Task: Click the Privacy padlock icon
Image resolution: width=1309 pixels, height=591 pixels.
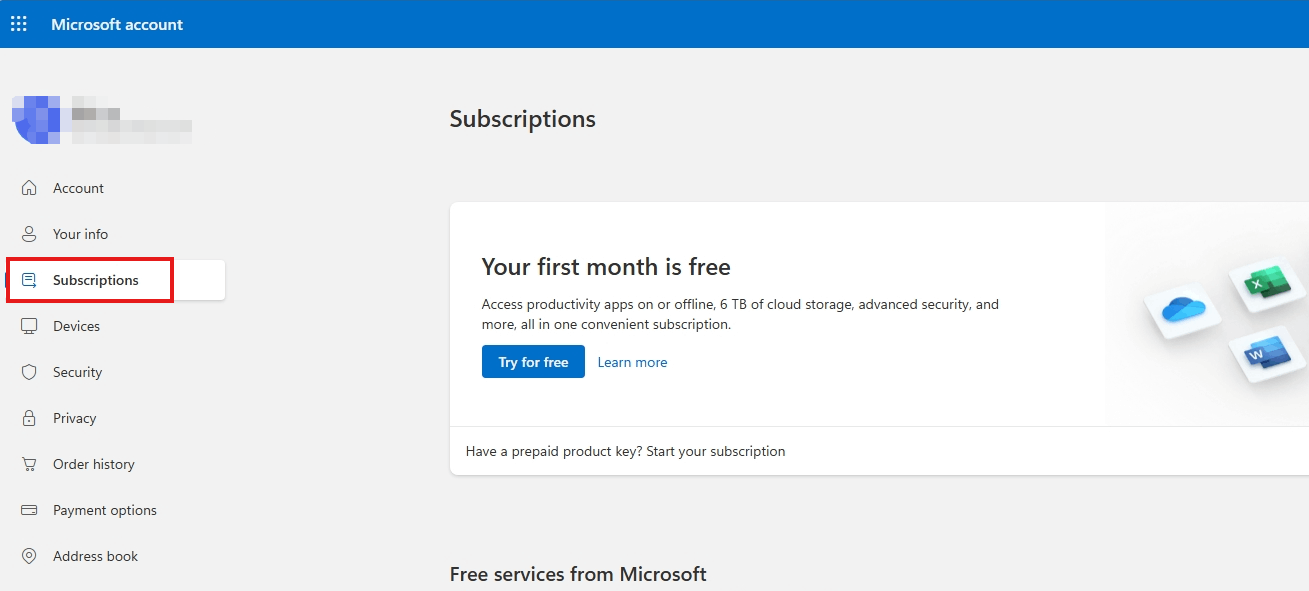Action: click(29, 418)
